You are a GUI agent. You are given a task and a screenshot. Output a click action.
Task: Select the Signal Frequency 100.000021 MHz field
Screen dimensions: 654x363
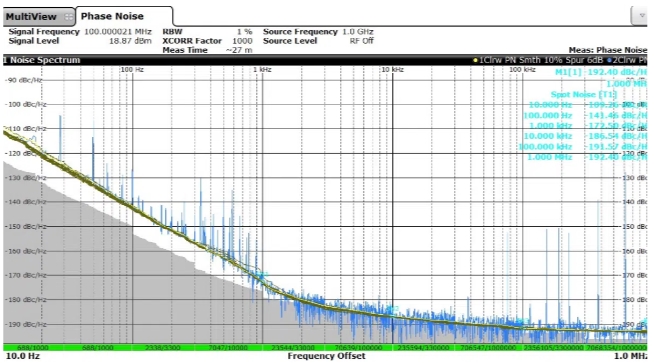(80, 32)
